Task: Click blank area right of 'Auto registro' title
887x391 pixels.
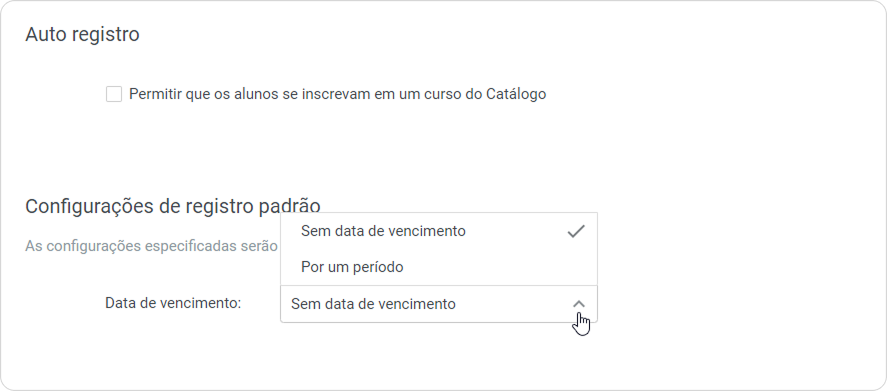Action: tap(453, 35)
